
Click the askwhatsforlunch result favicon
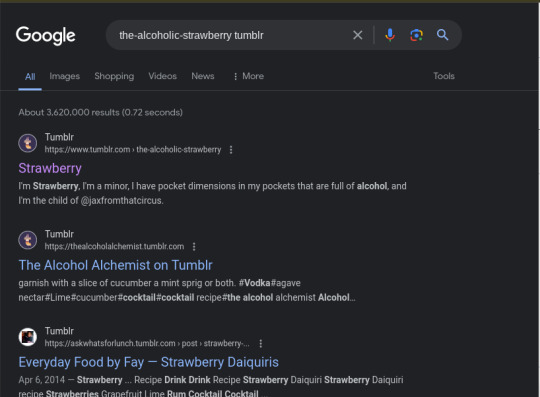tap(28, 337)
